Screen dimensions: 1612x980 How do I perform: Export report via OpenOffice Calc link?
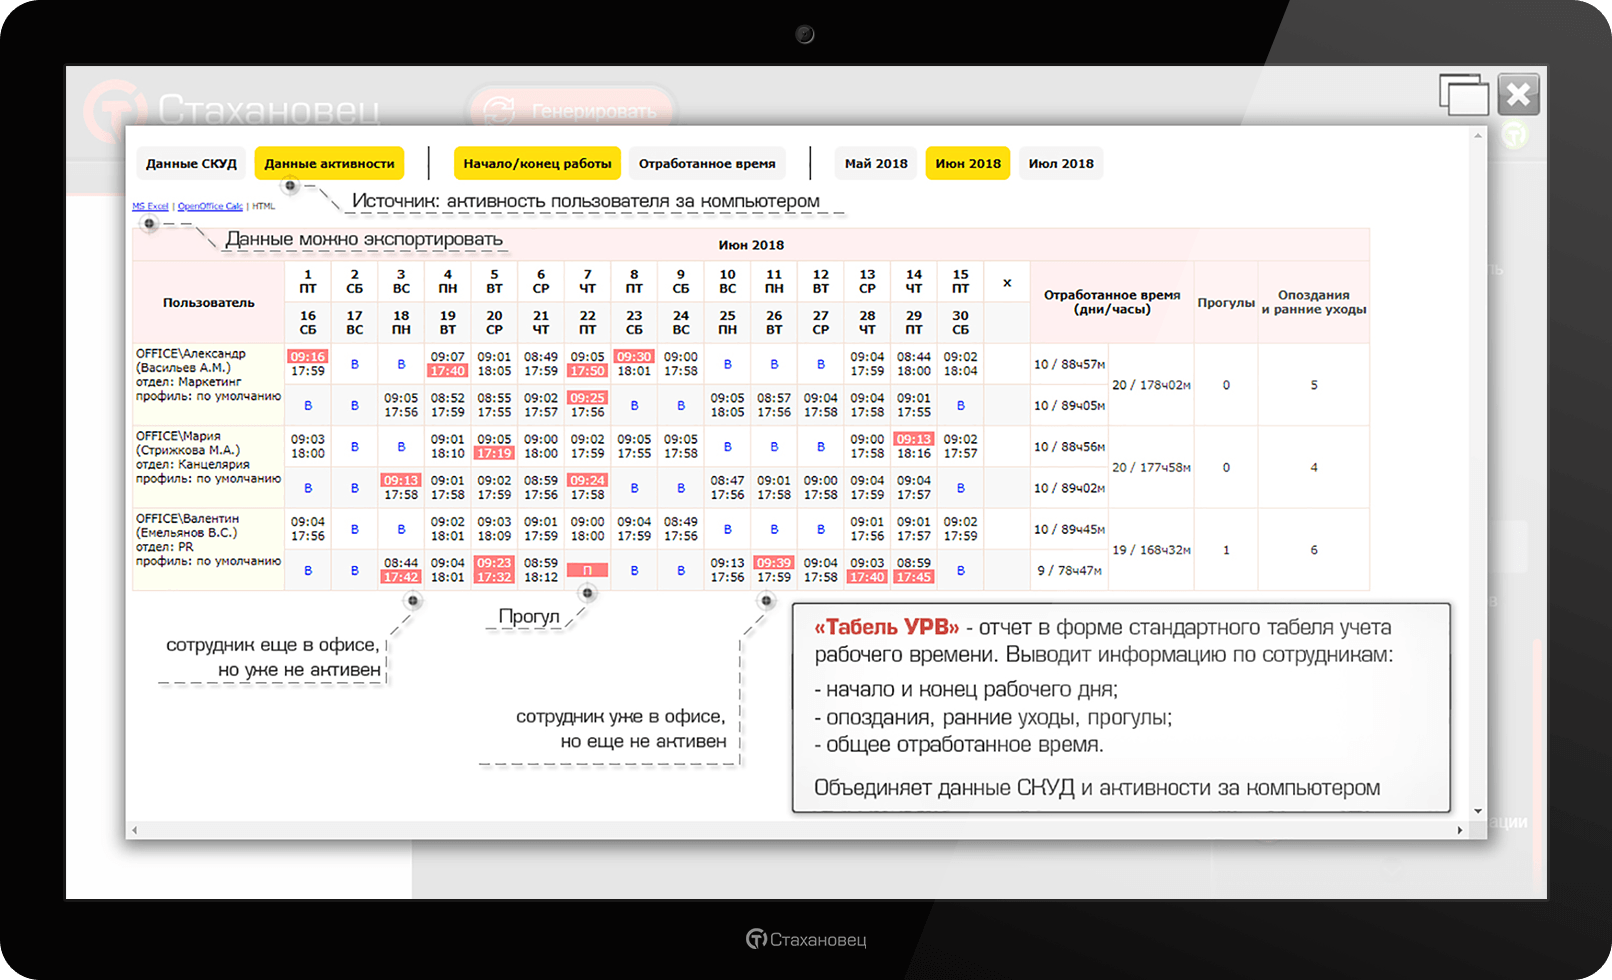[x=210, y=206]
